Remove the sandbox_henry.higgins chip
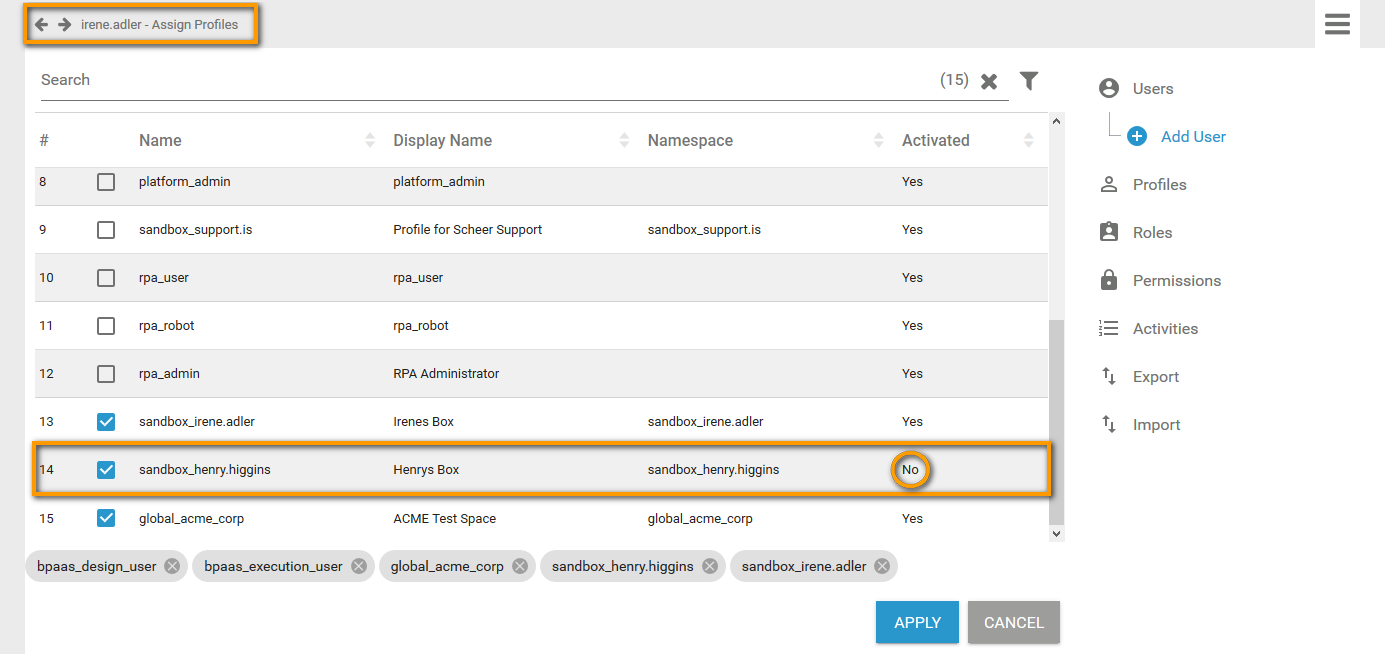1385x654 pixels. 709,566
